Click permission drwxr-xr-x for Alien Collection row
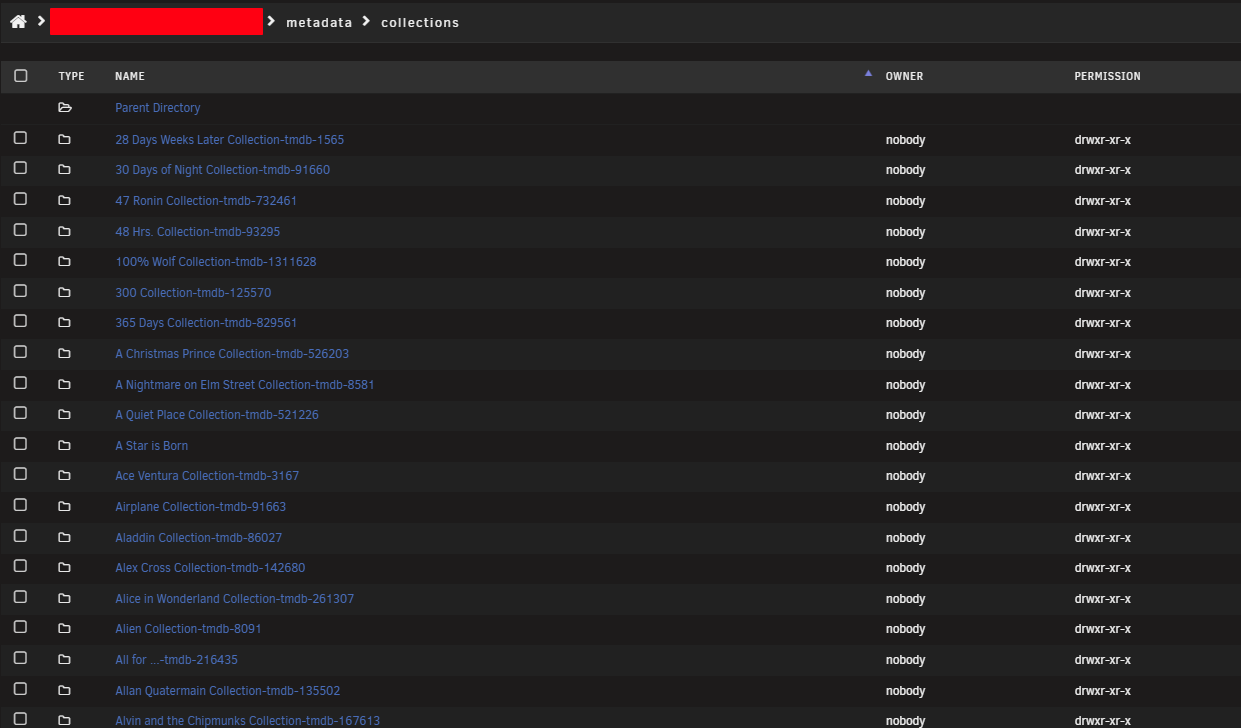 click(1103, 629)
